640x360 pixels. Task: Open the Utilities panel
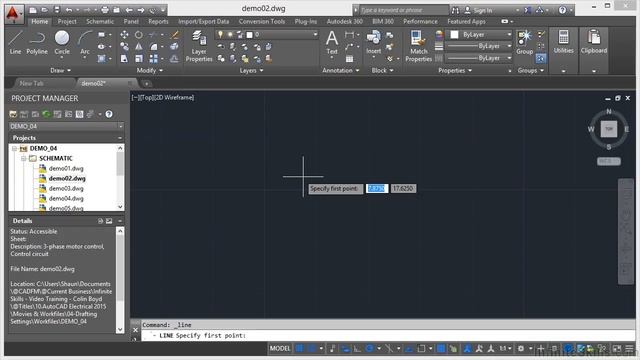click(564, 42)
